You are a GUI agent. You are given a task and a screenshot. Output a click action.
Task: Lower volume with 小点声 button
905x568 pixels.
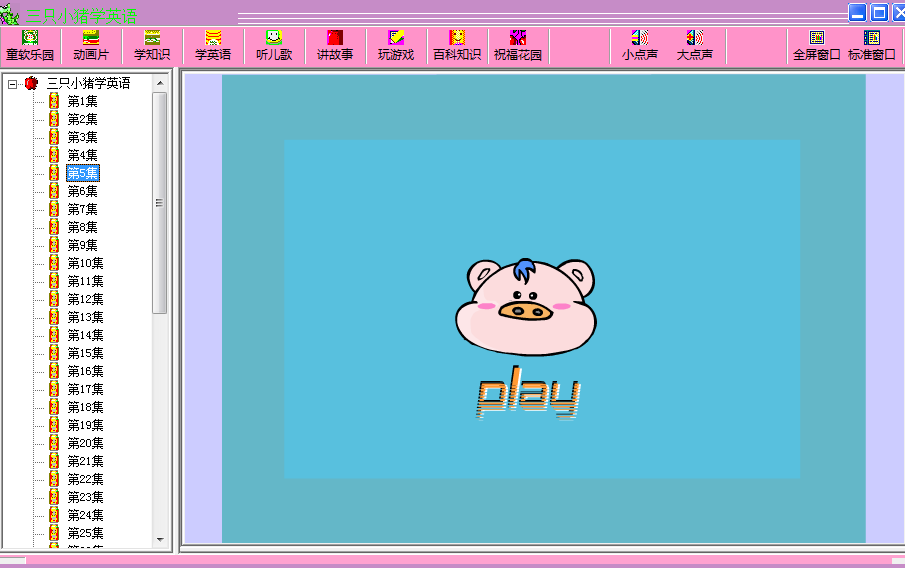click(x=640, y=46)
